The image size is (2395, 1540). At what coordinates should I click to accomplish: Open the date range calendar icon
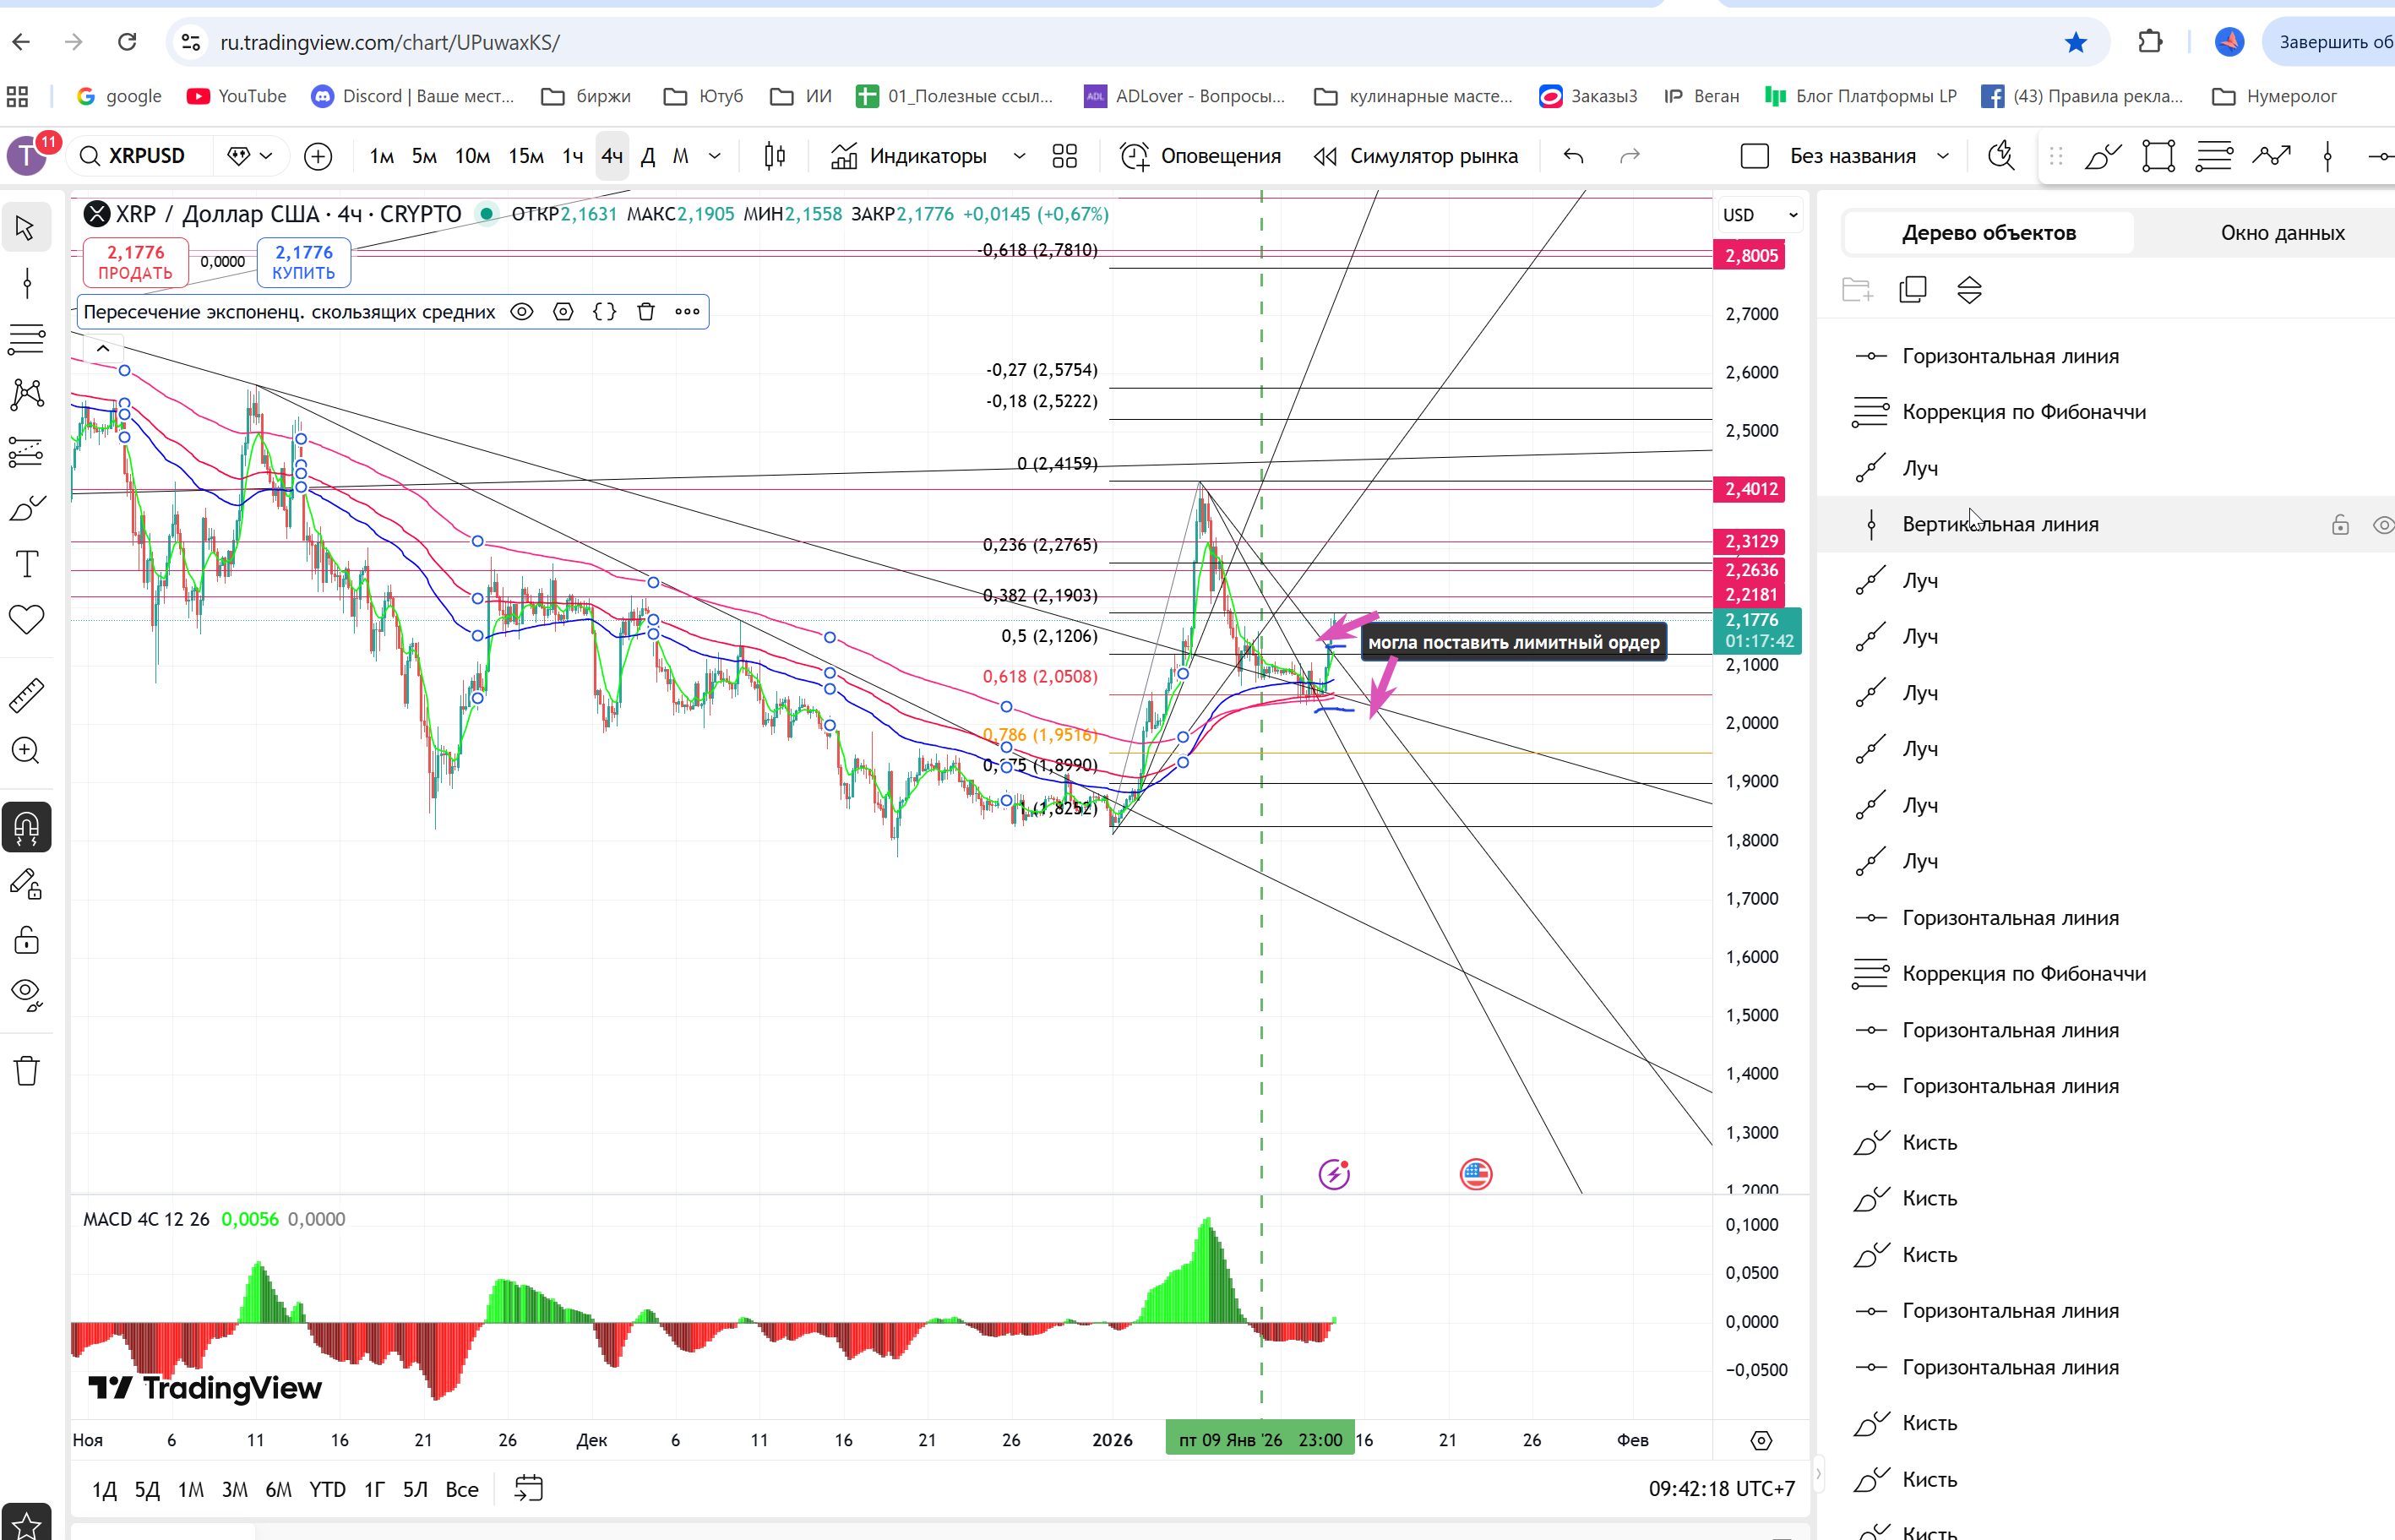pyautogui.click(x=528, y=1489)
